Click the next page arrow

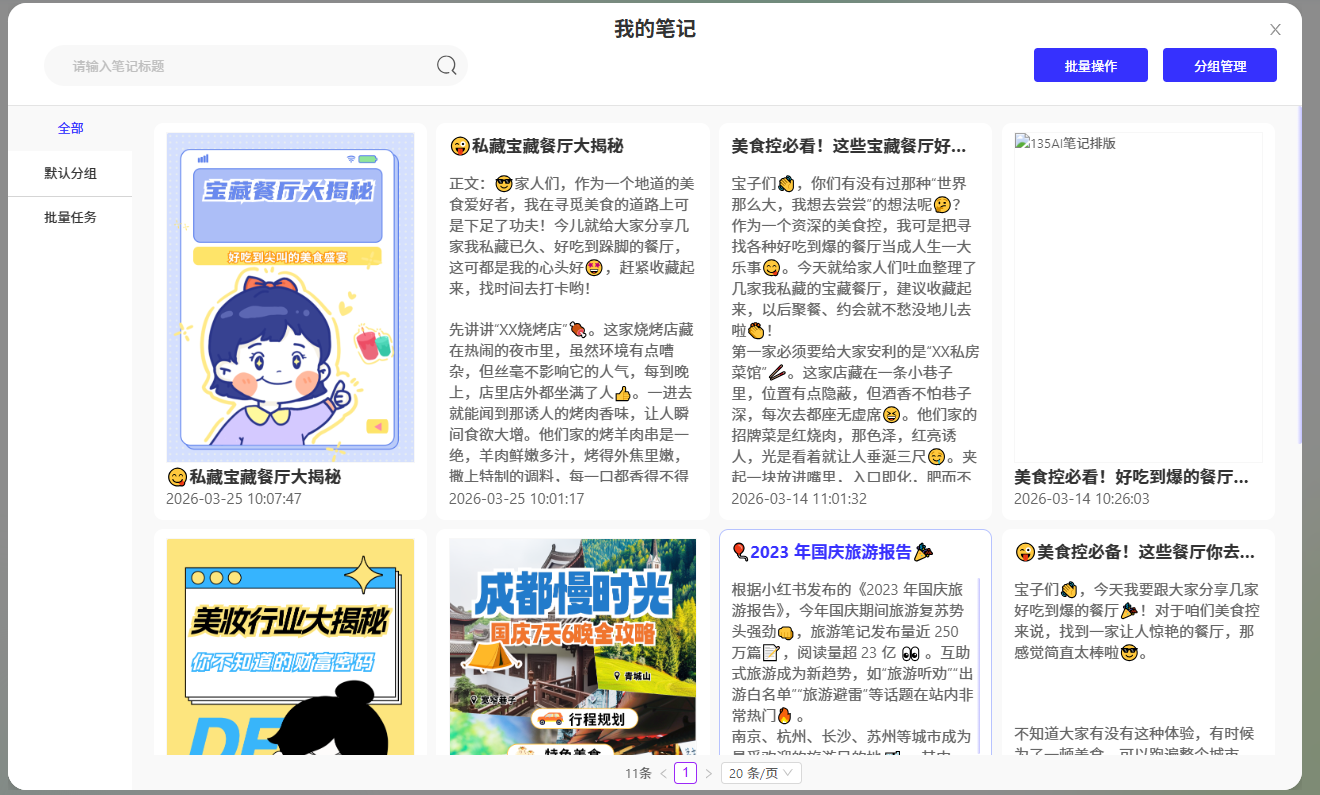point(708,773)
